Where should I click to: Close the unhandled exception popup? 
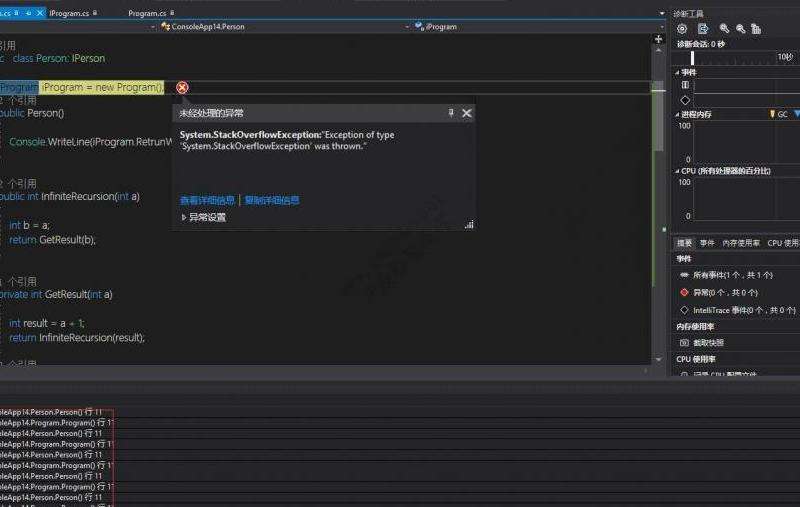[x=467, y=113]
